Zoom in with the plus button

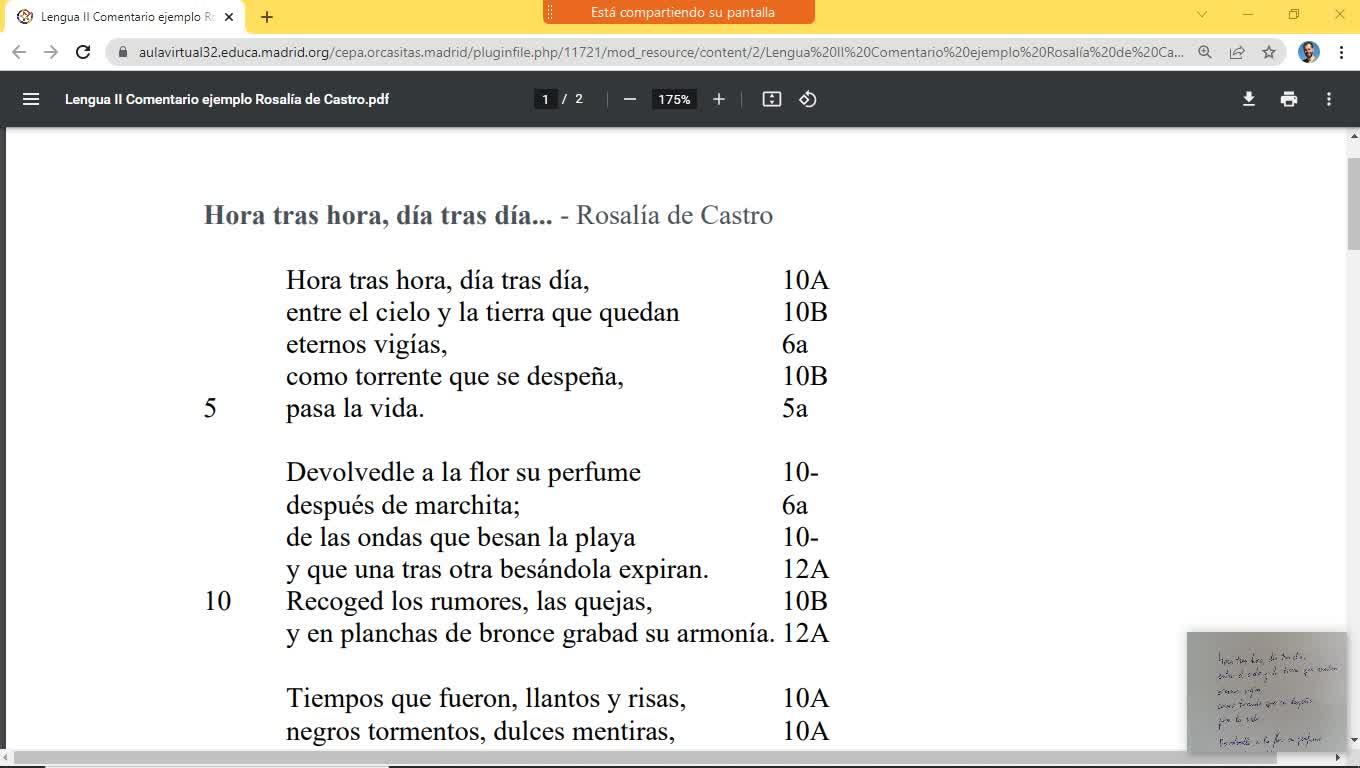coord(718,99)
